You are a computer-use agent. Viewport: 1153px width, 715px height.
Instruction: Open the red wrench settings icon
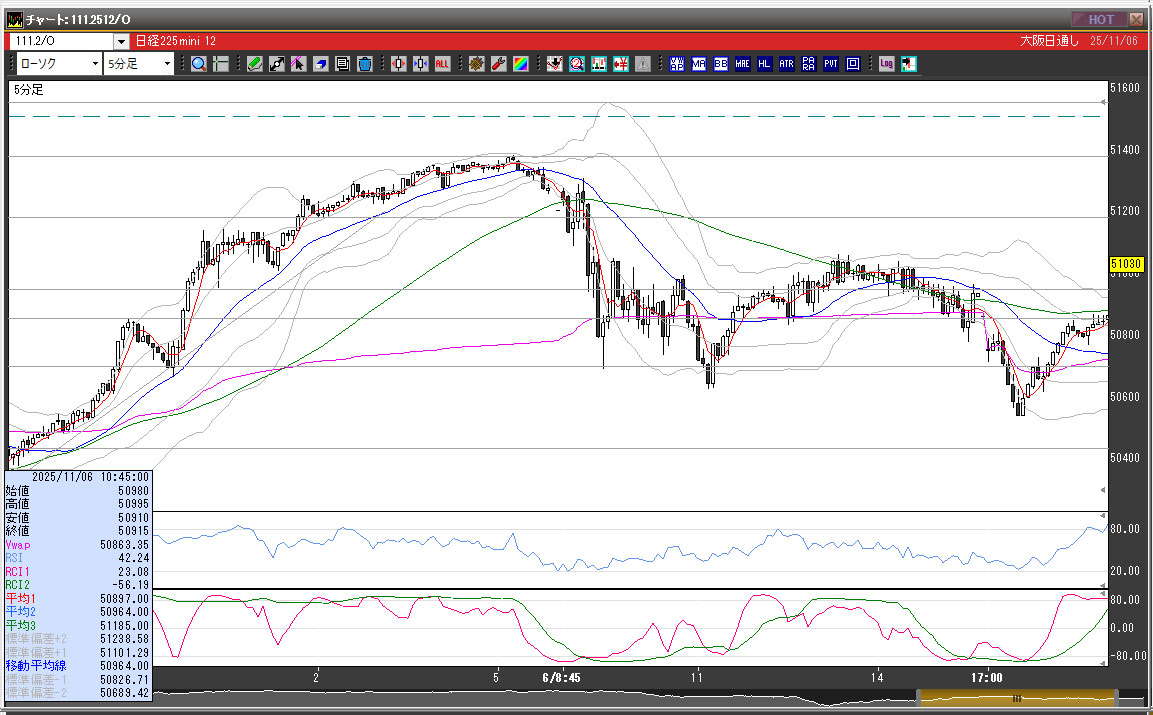click(498, 64)
